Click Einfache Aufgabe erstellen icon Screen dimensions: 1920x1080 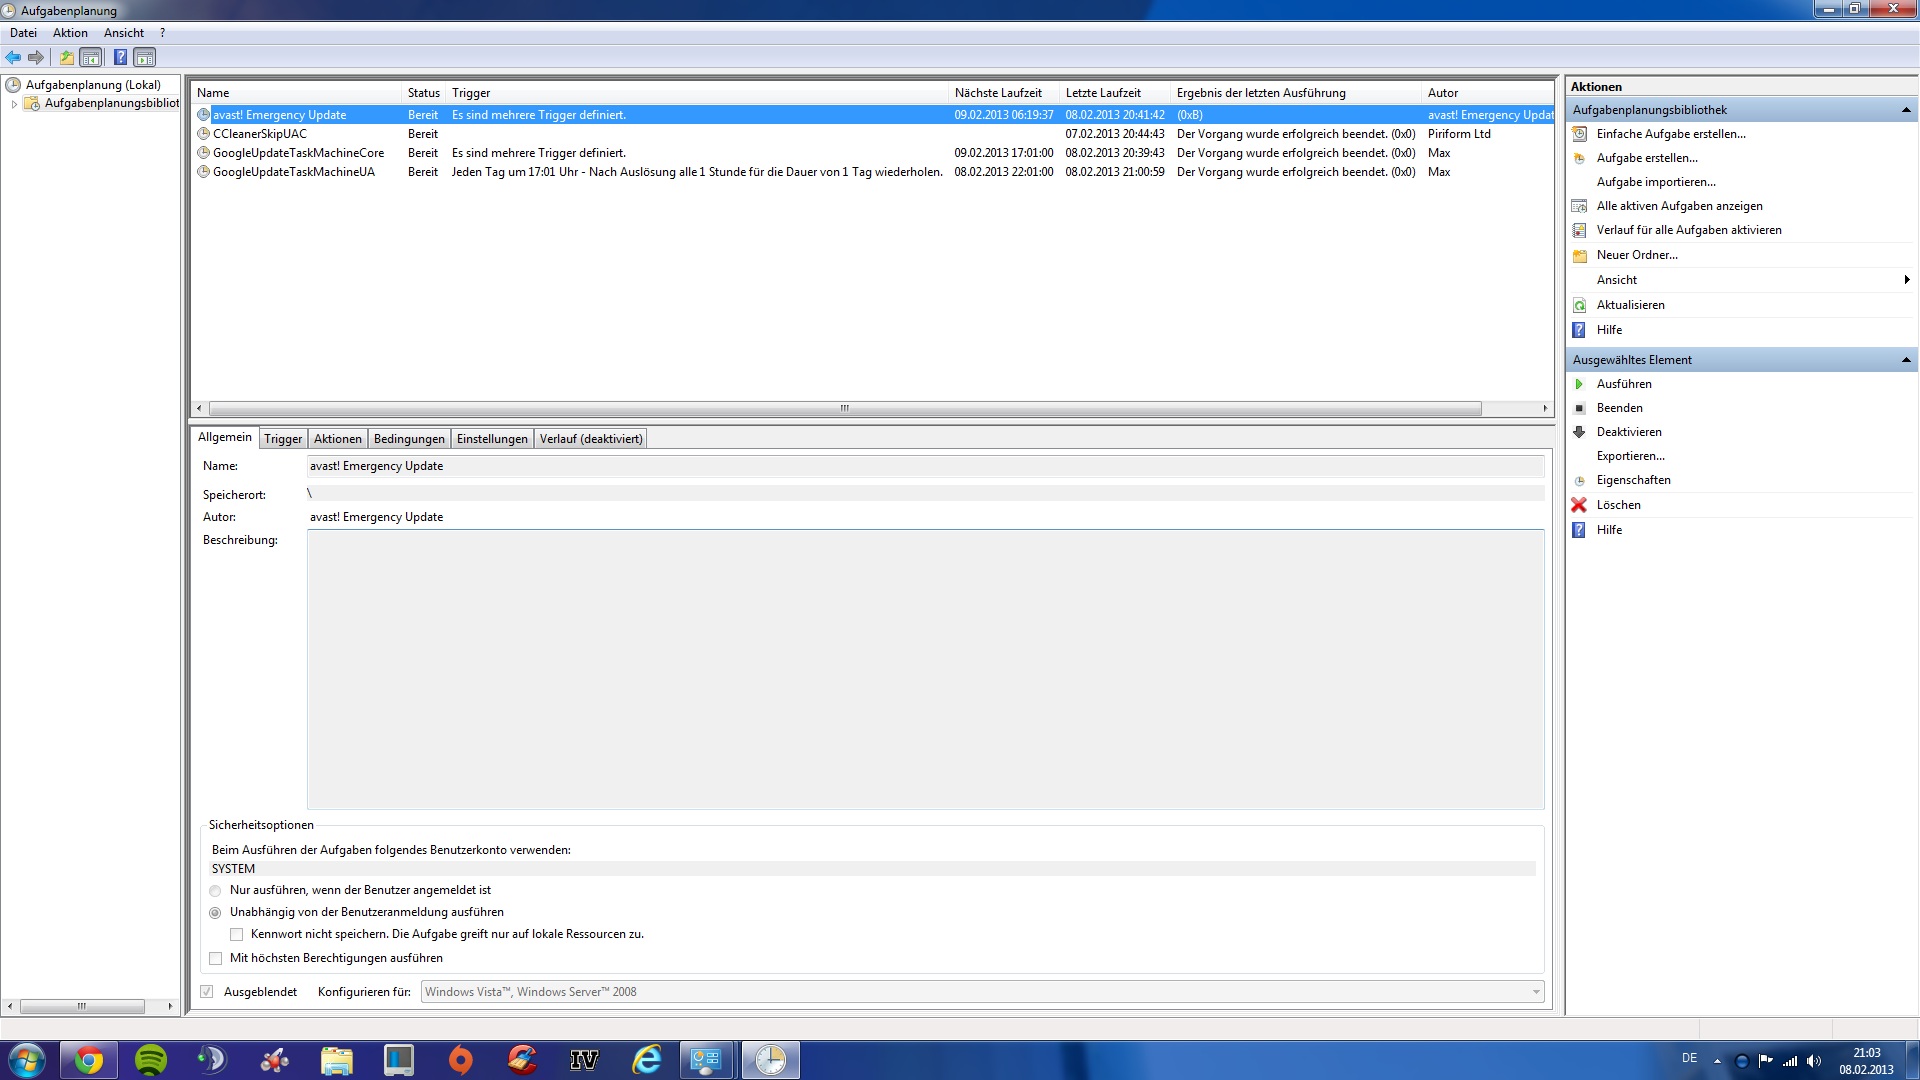click(1579, 134)
